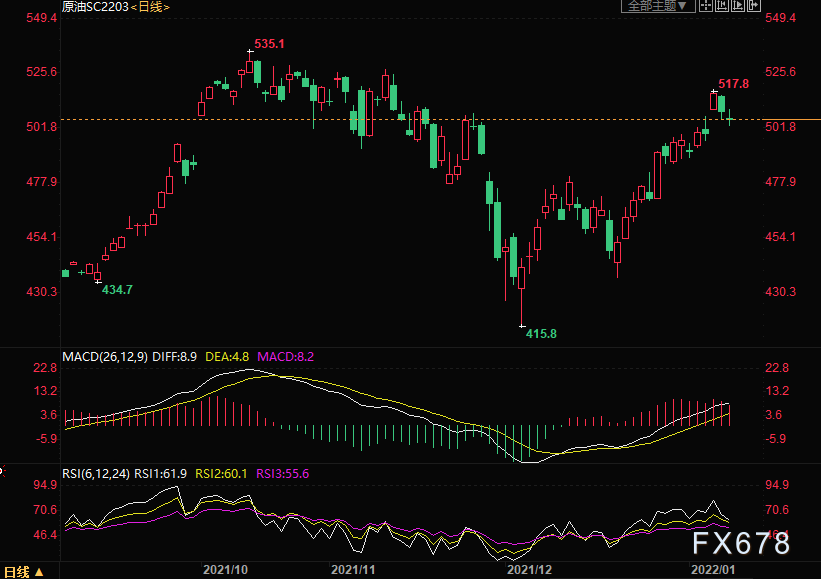Click the 549.4 label on the left price axis
Screen dimensions: 821x579
pyautogui.click(x=42, y=18)
